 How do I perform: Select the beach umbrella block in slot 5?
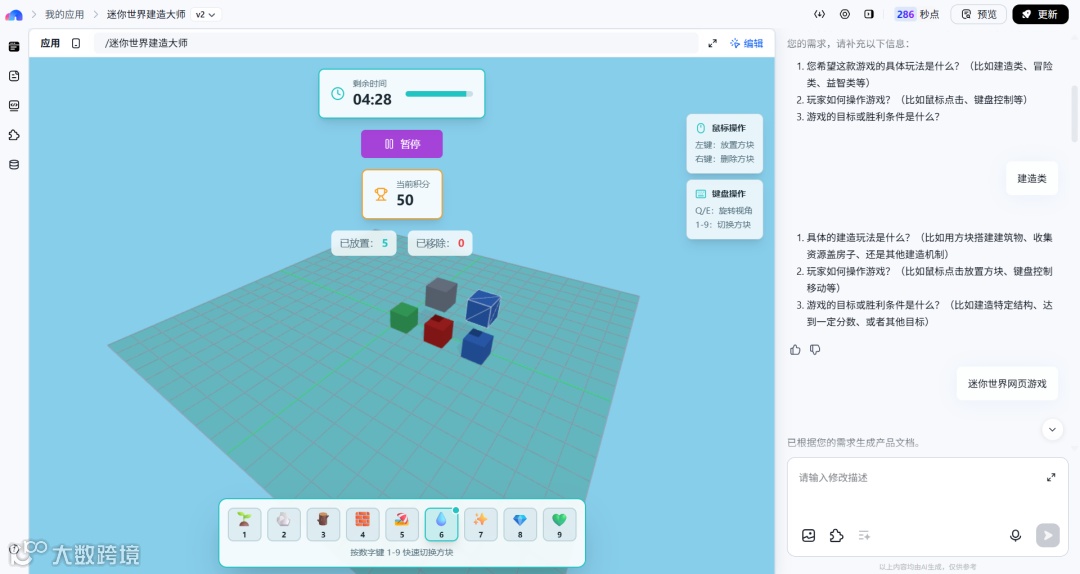(402, 524)
